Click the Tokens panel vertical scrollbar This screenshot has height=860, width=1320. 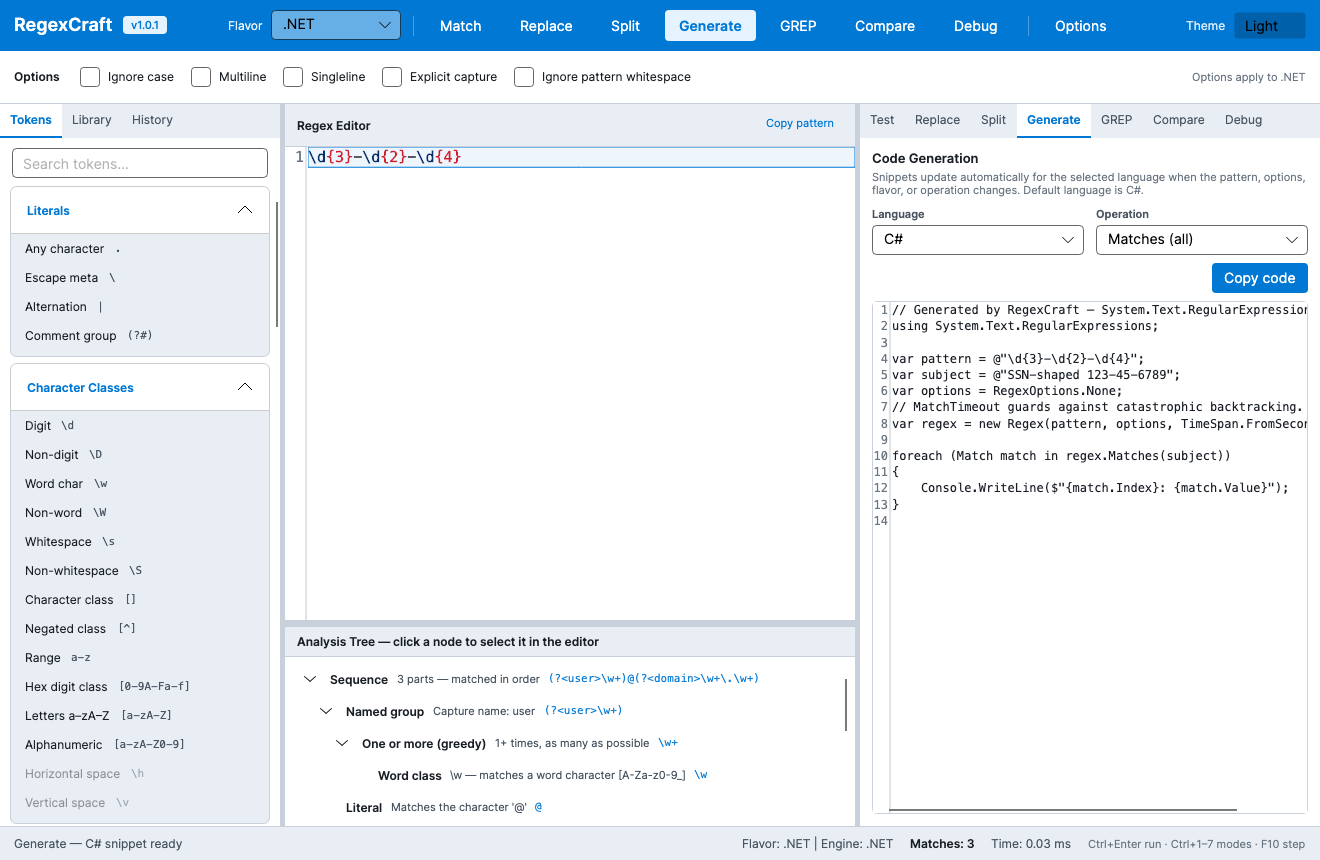tap(277, 262)
